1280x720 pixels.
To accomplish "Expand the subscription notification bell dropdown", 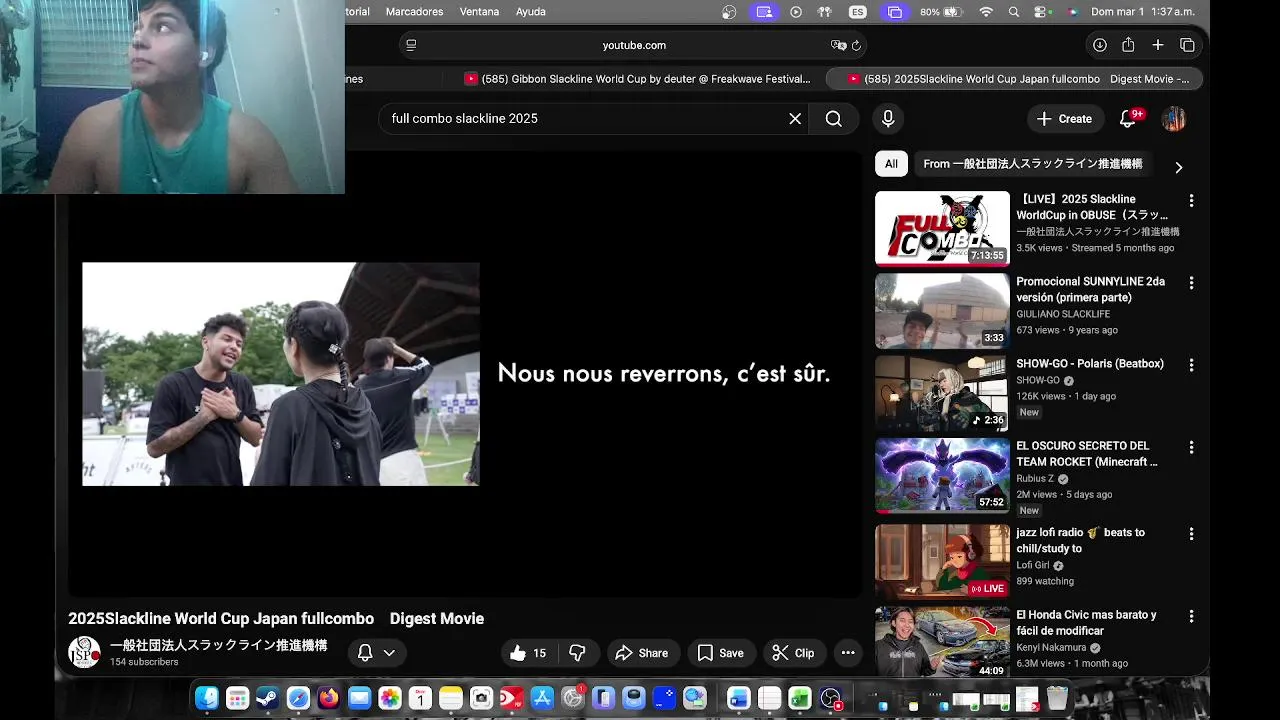I will click(x=376, y=653).
